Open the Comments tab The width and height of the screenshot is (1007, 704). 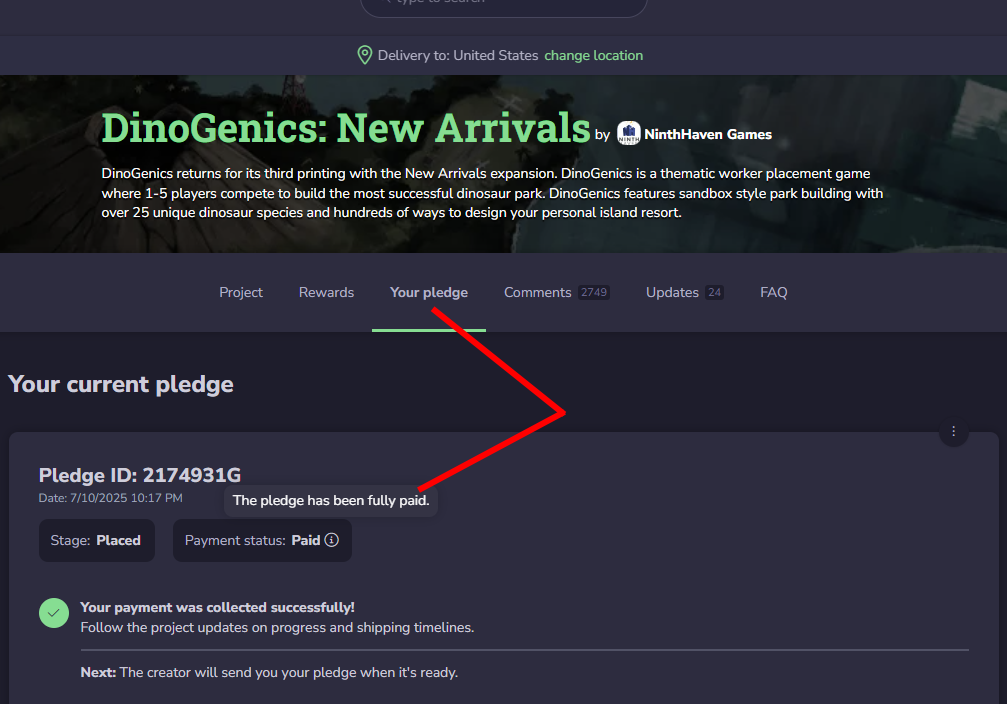pos(537,292)
